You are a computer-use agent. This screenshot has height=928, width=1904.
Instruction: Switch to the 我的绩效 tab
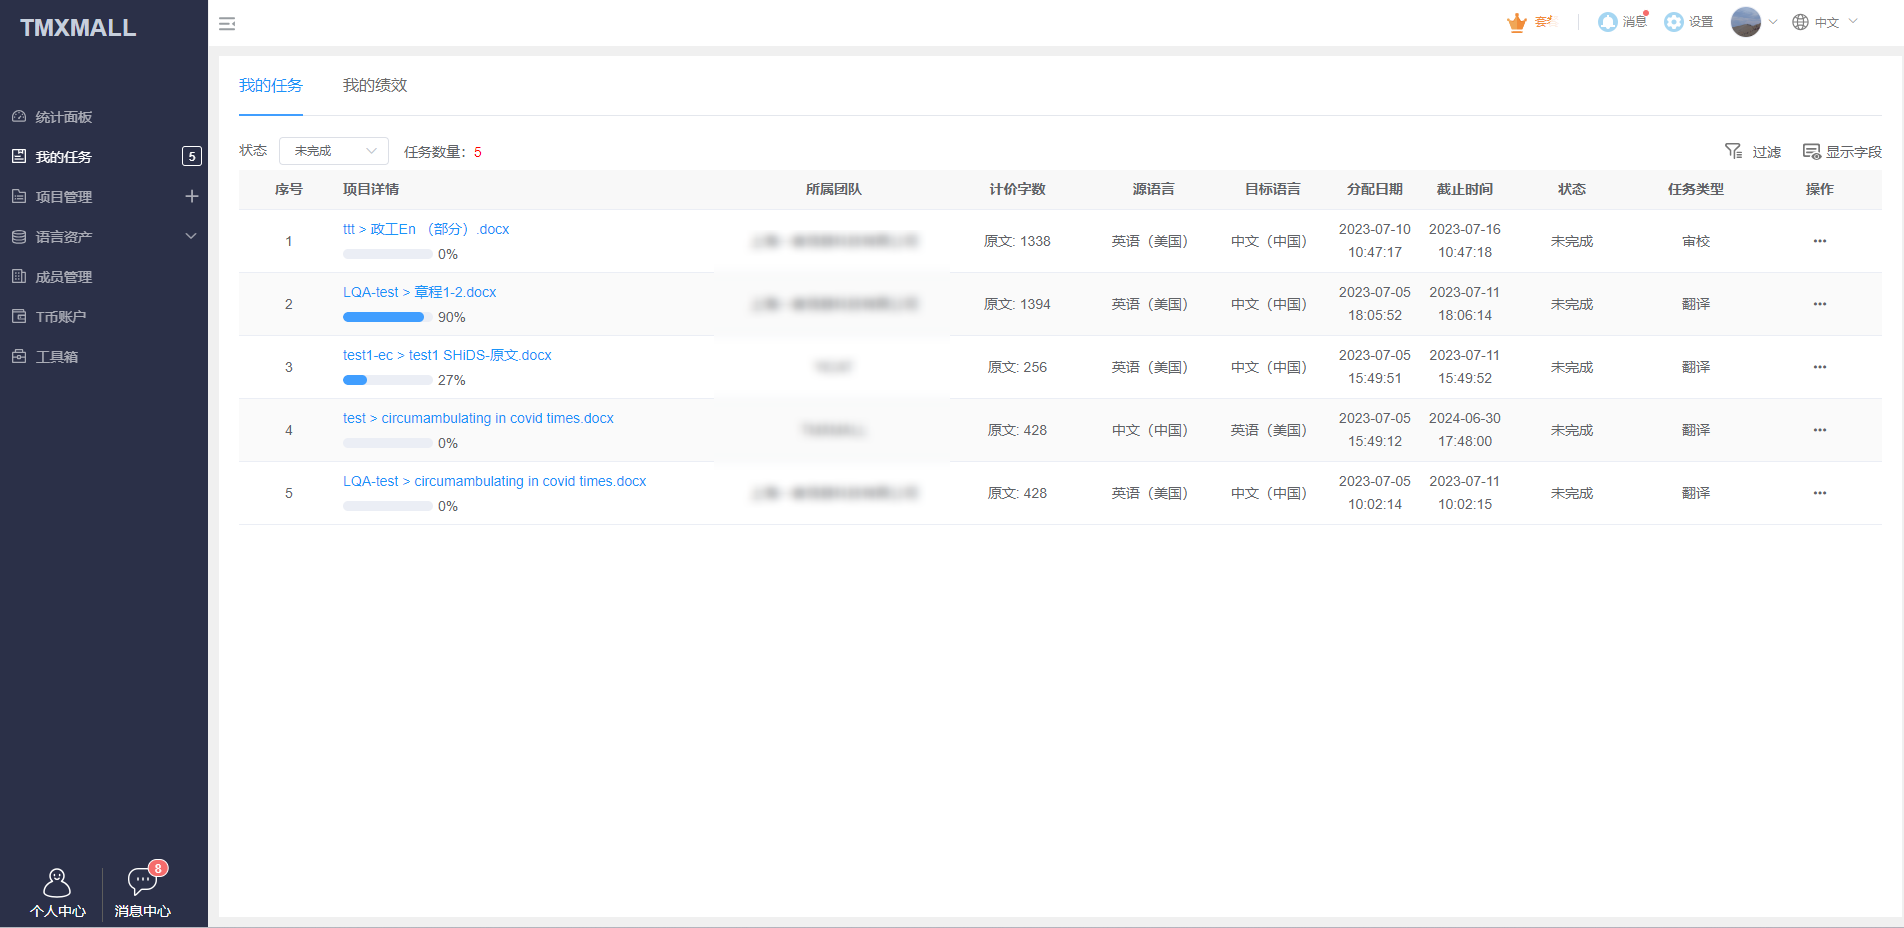click(x=375, y=86)
